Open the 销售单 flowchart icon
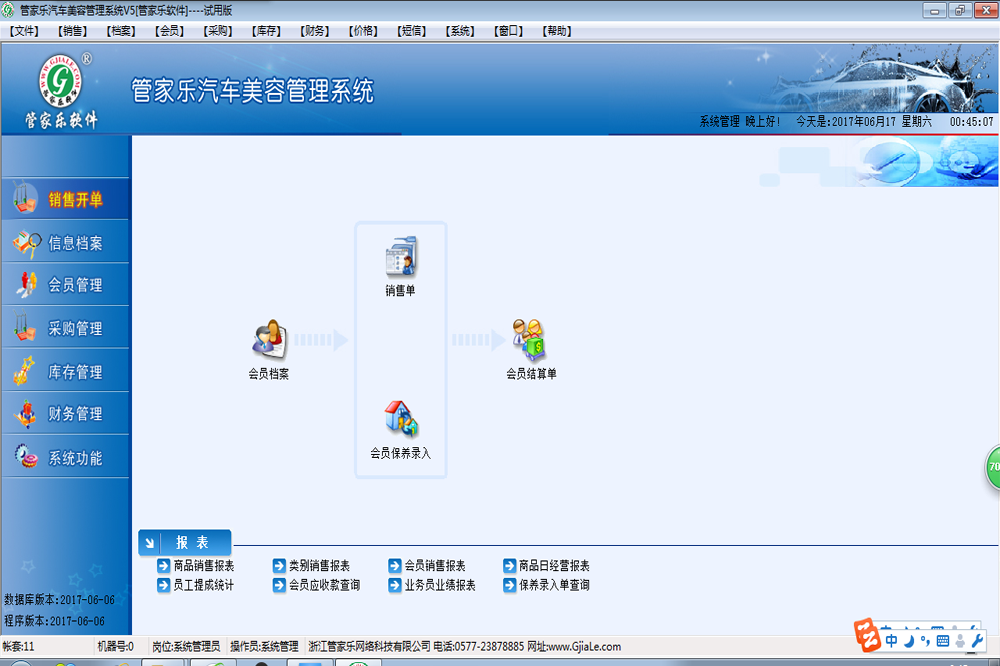Image resolution: width=1000 pixels, height=666 pixels. [400, 260]
